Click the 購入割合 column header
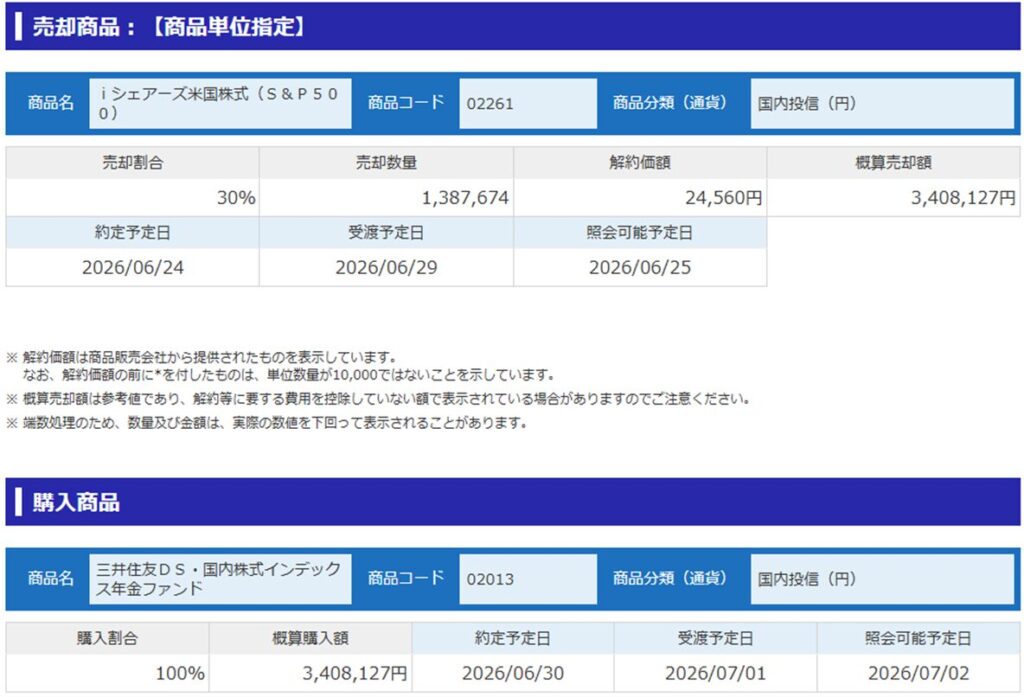Screen dimensions: 1024x697 pyautogui.click(x=107, y=638)
